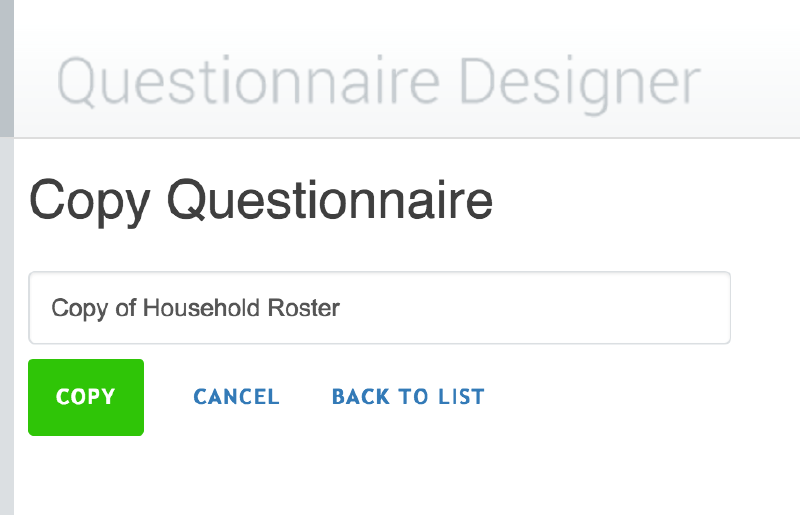The width and height of the screenshot is (800, 515).
Task: Abort copying with the CANCEL link
Action: 236,397
